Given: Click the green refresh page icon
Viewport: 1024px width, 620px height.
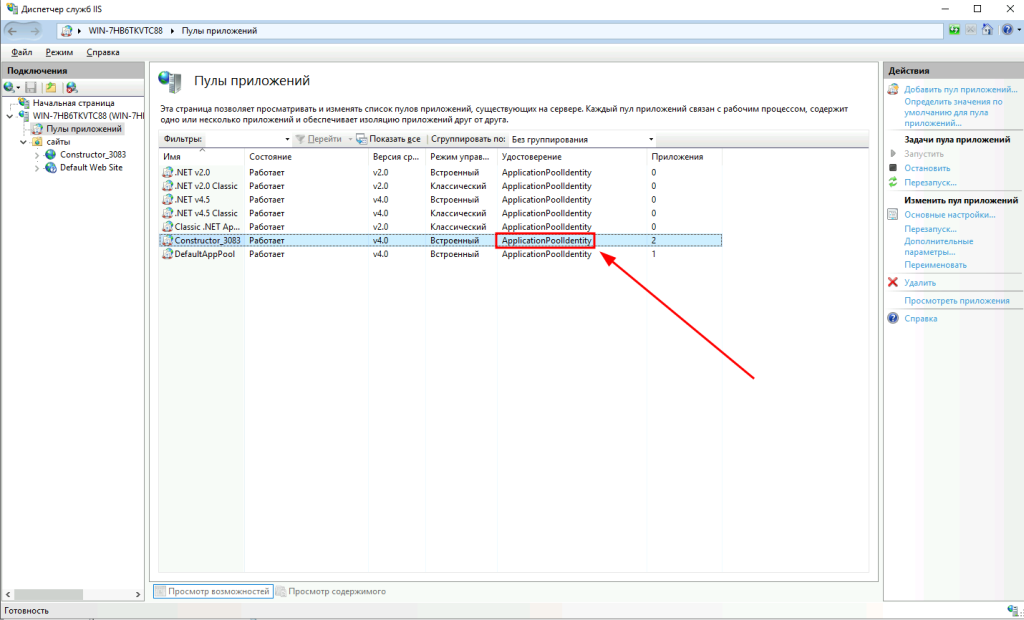Looking at the screenshot, I should click(x=955, y=30).
